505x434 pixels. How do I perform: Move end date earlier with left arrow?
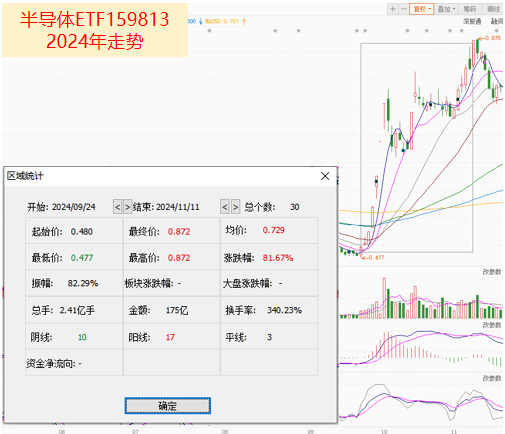click(x=225, y=207)
